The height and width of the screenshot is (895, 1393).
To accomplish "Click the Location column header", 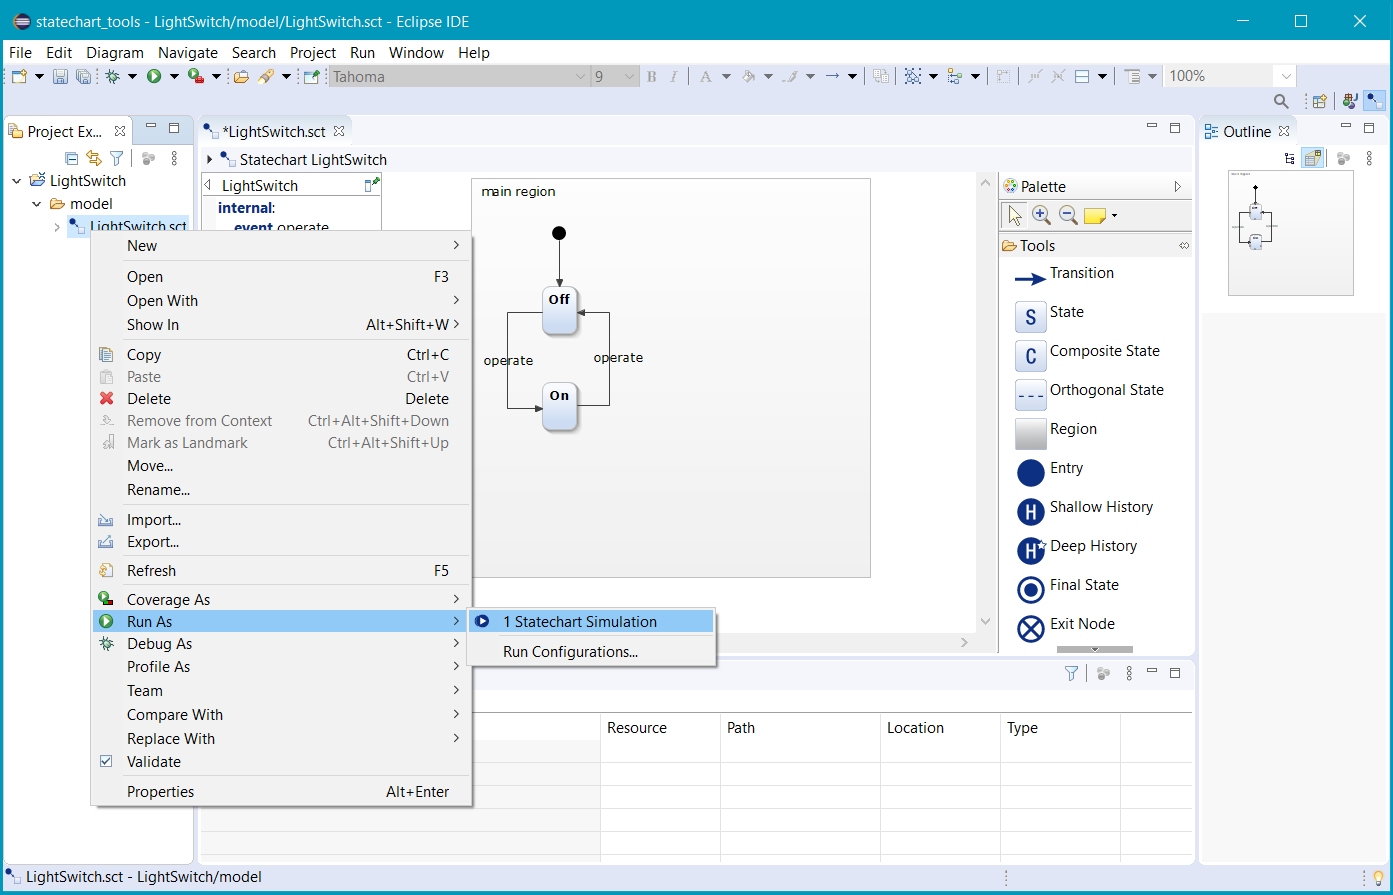I will tap(940, 728).
